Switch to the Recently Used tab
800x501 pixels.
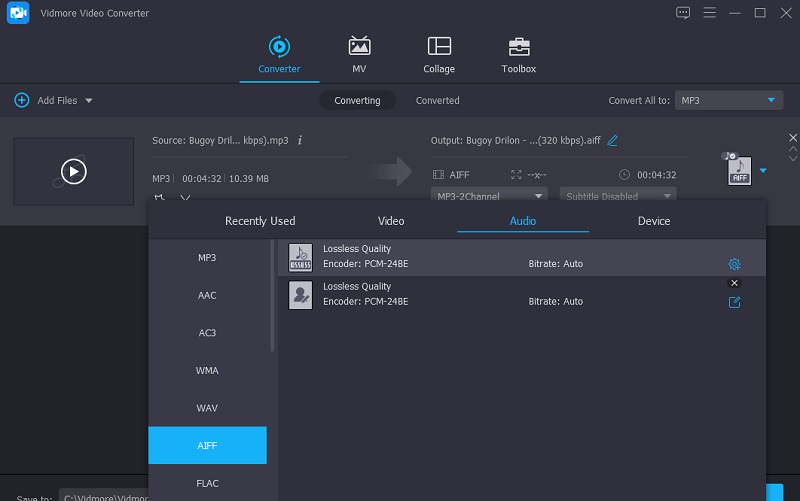click(x=260, y=221)
